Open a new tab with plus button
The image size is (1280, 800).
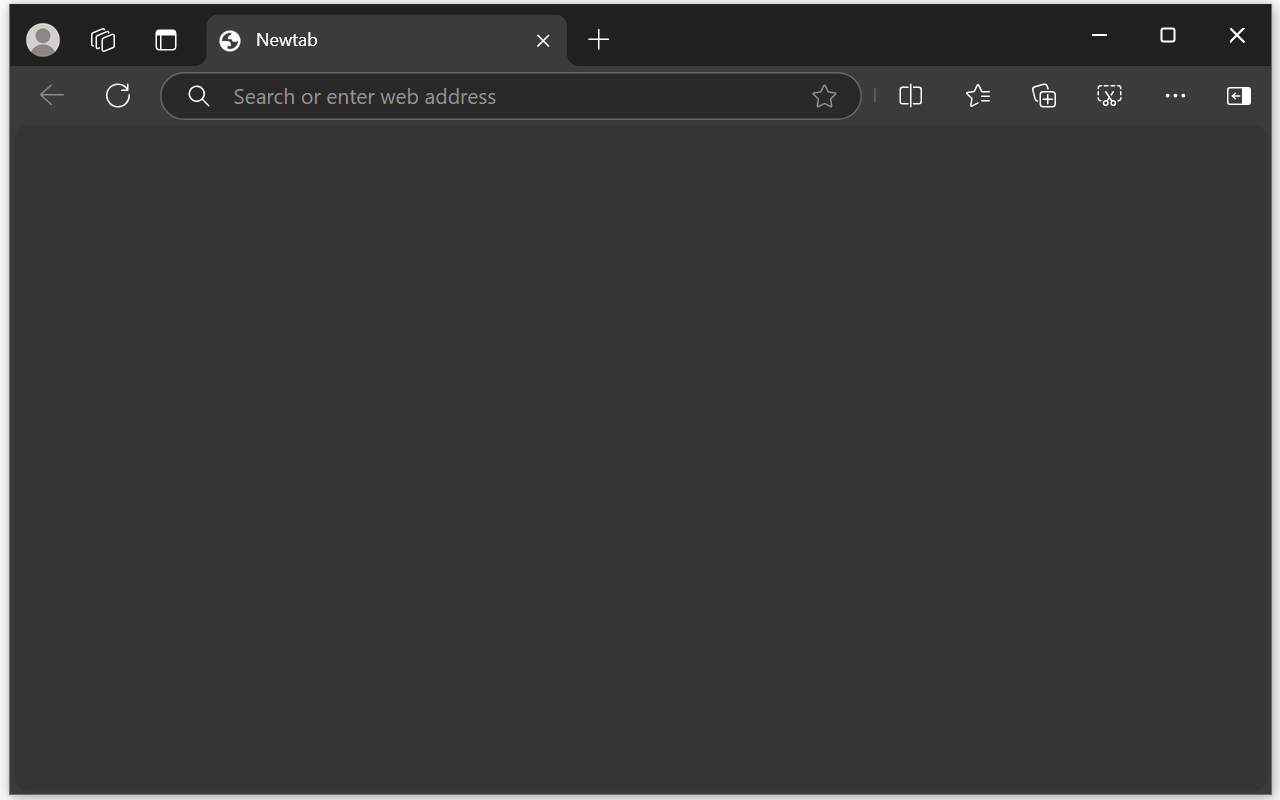[598, 40]
